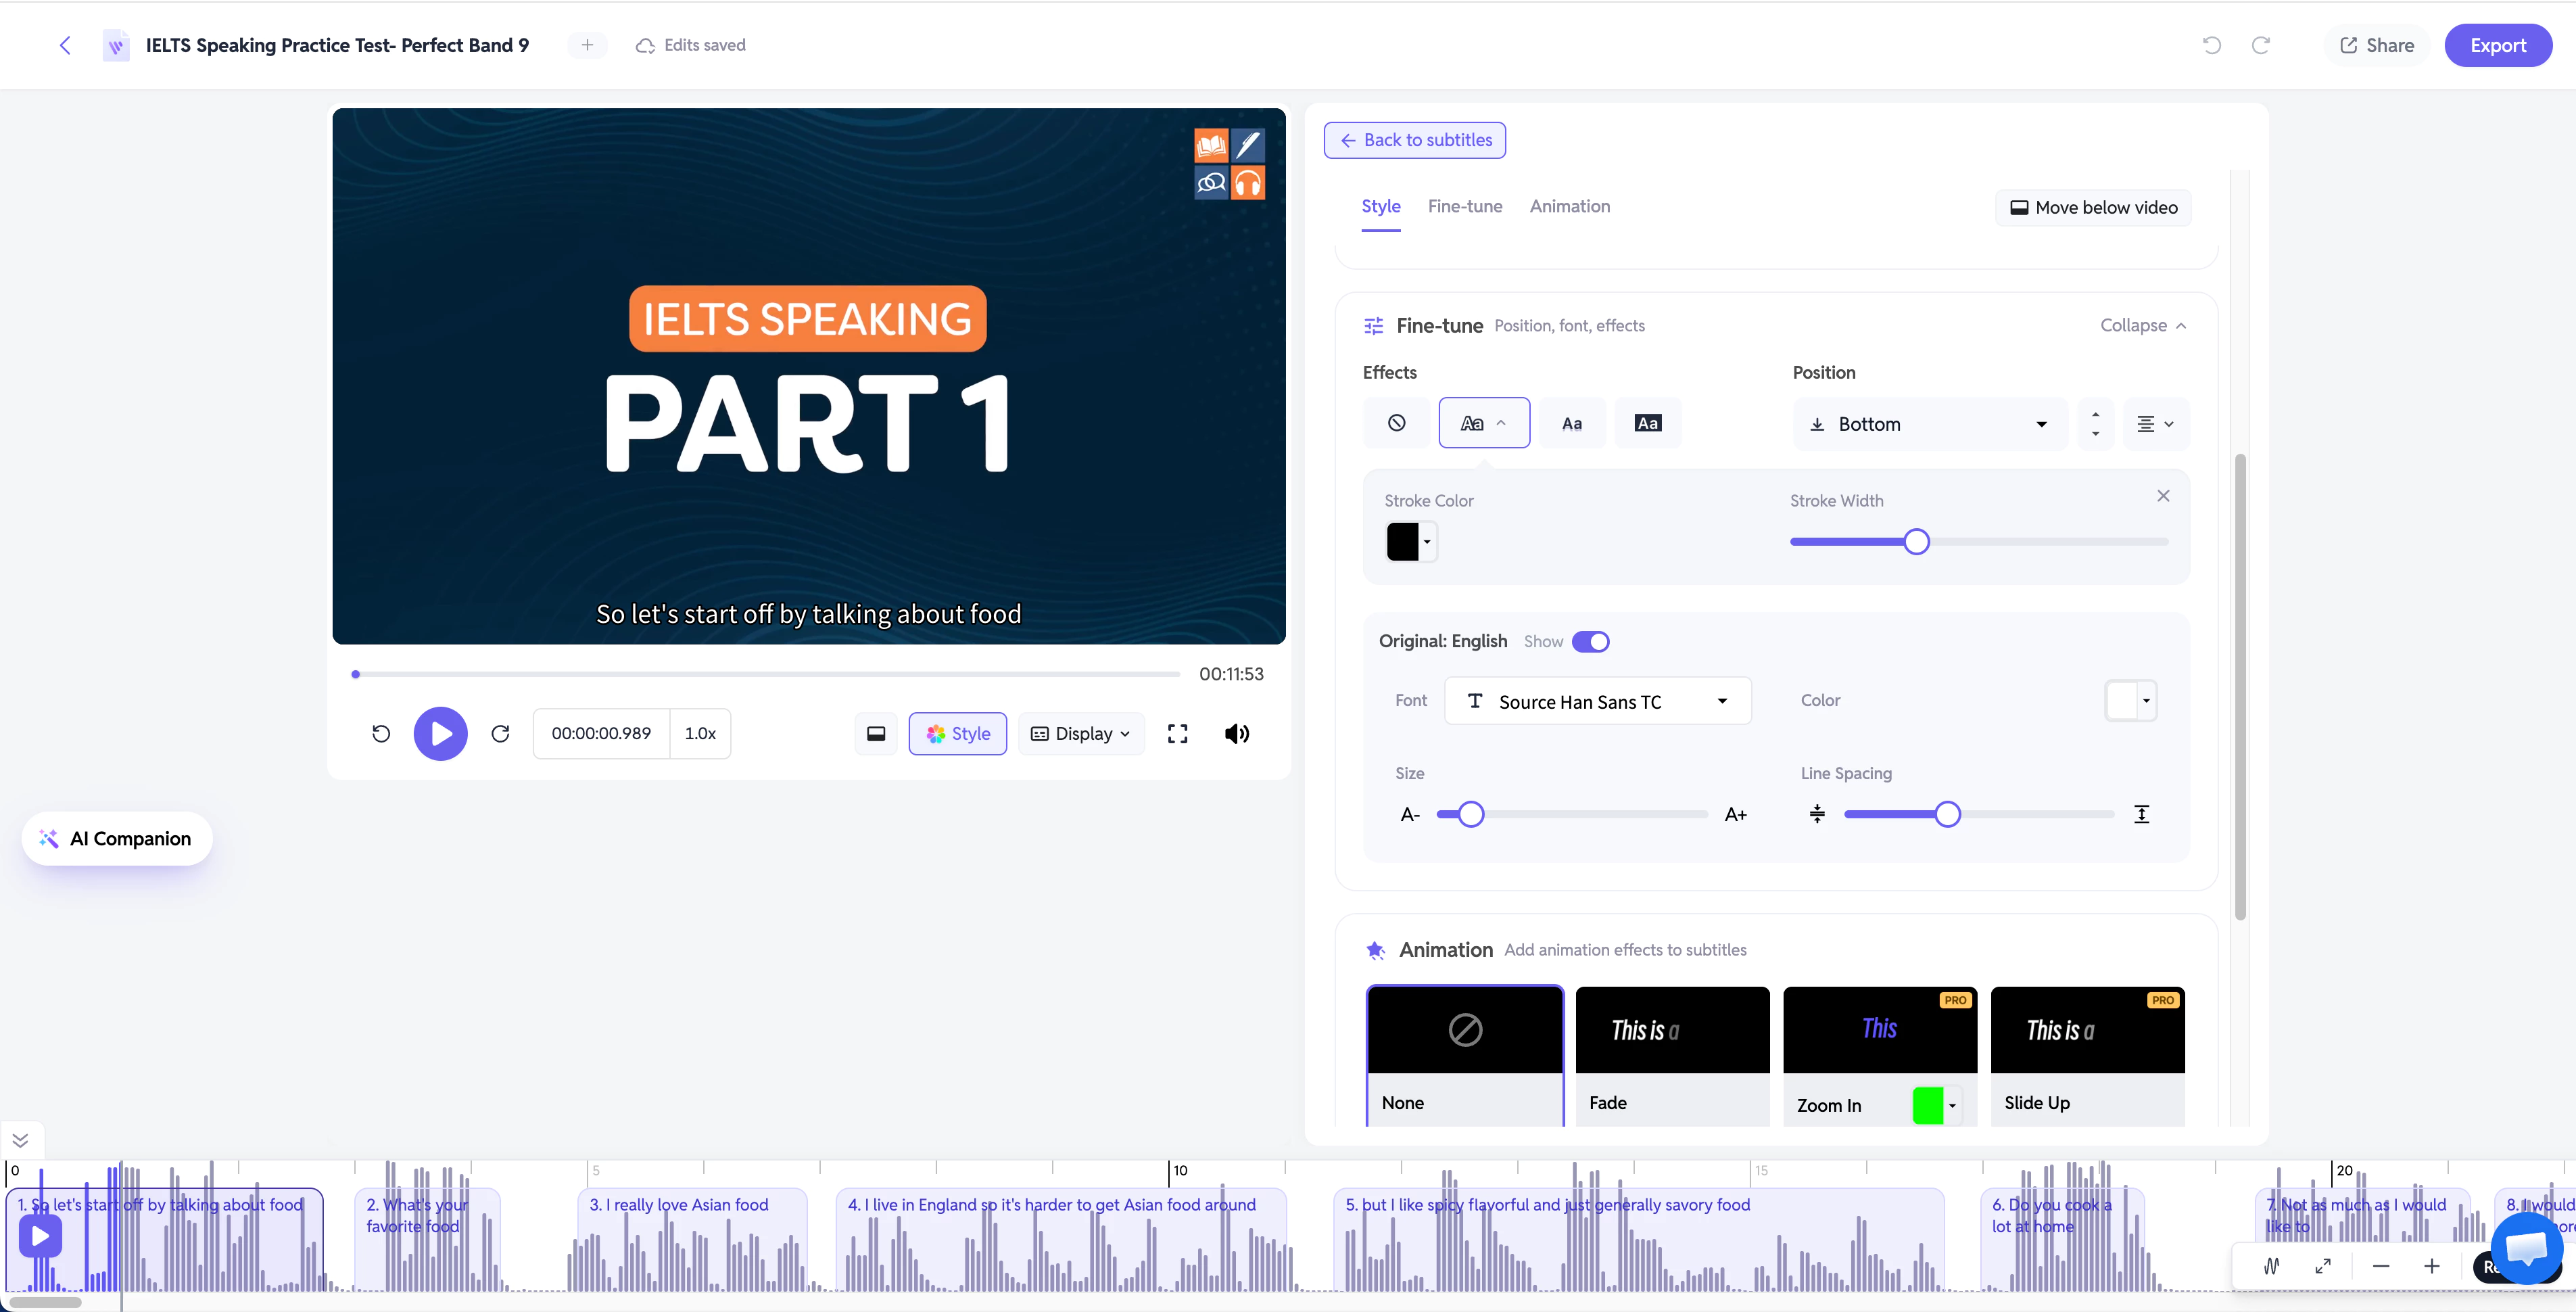Toggle Show for Original English subtitles
This screenshot has height=1312, width=2576.
pos(1590,642)
